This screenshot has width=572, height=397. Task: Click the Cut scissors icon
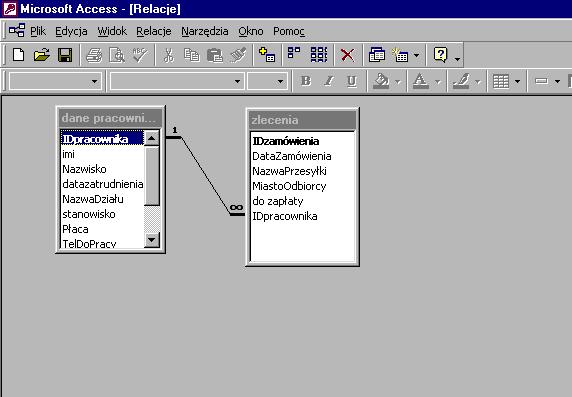[168, 55]
